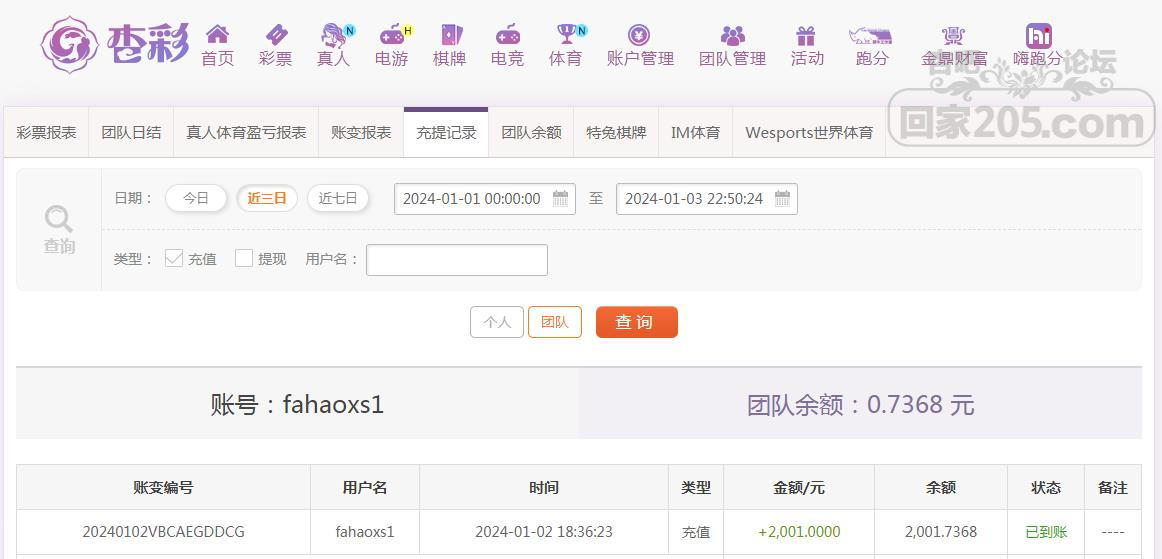
Task: Click the orange 查询 search button
Action: coord(637,322)
